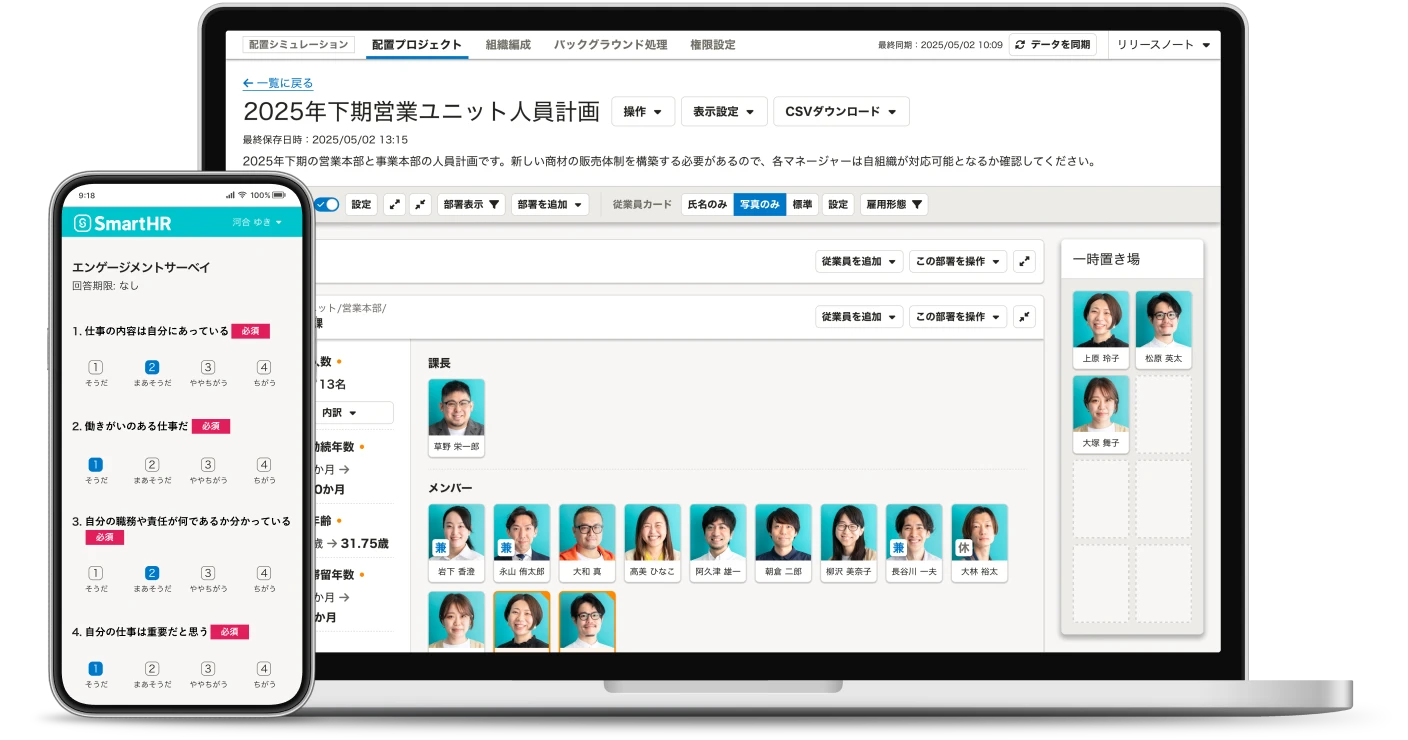Screen dimensions: 1408x740
Task: Open the 部署表示 filter with funnel icon
Action: tap(470, 205)
